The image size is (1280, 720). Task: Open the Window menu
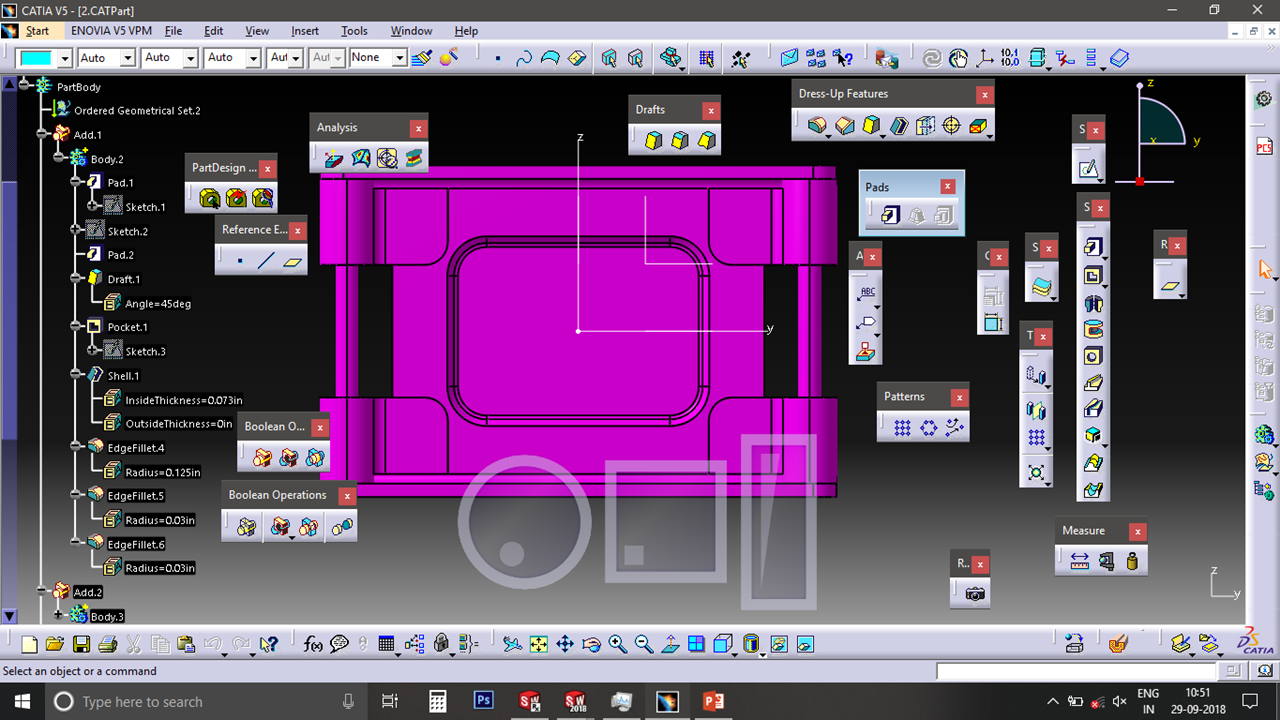coord(412,31)
